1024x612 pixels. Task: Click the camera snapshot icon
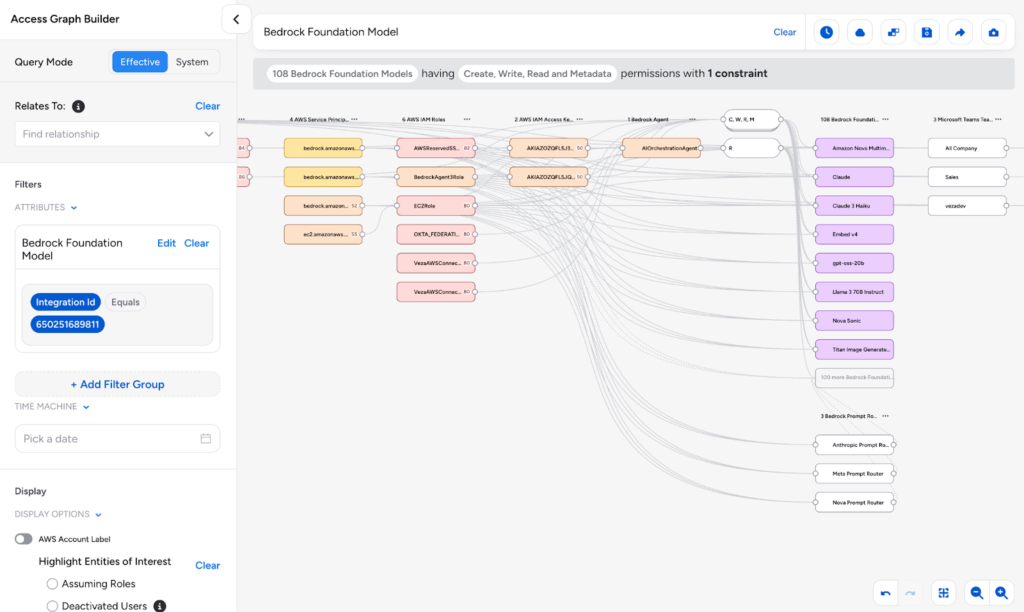tap(993, 32)
